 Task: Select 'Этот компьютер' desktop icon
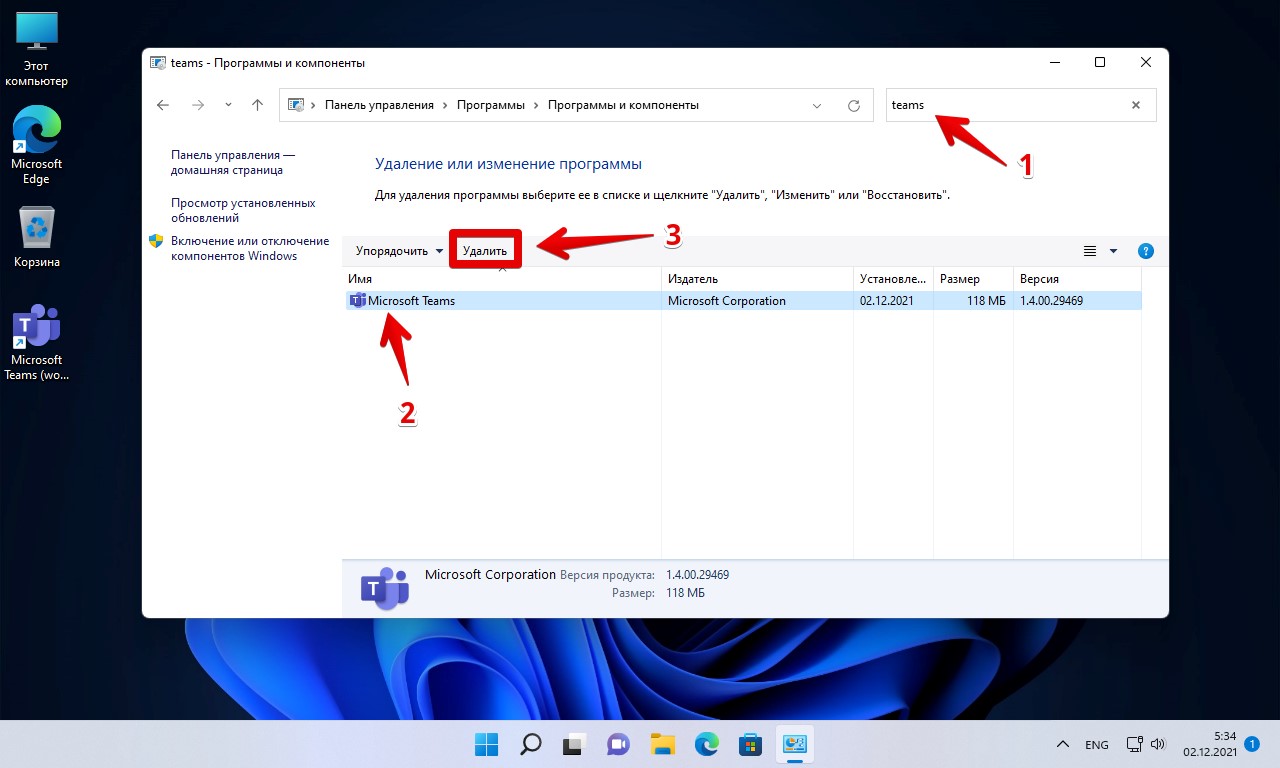(37, 50)
